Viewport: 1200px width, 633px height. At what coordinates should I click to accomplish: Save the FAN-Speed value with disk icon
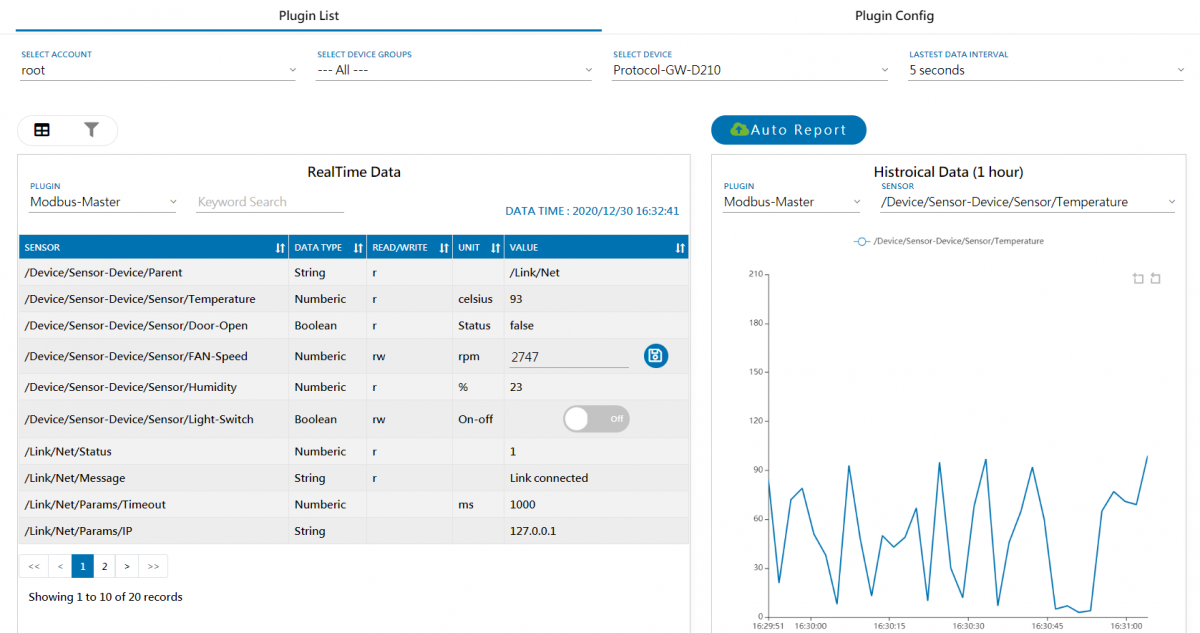point(655,356)
